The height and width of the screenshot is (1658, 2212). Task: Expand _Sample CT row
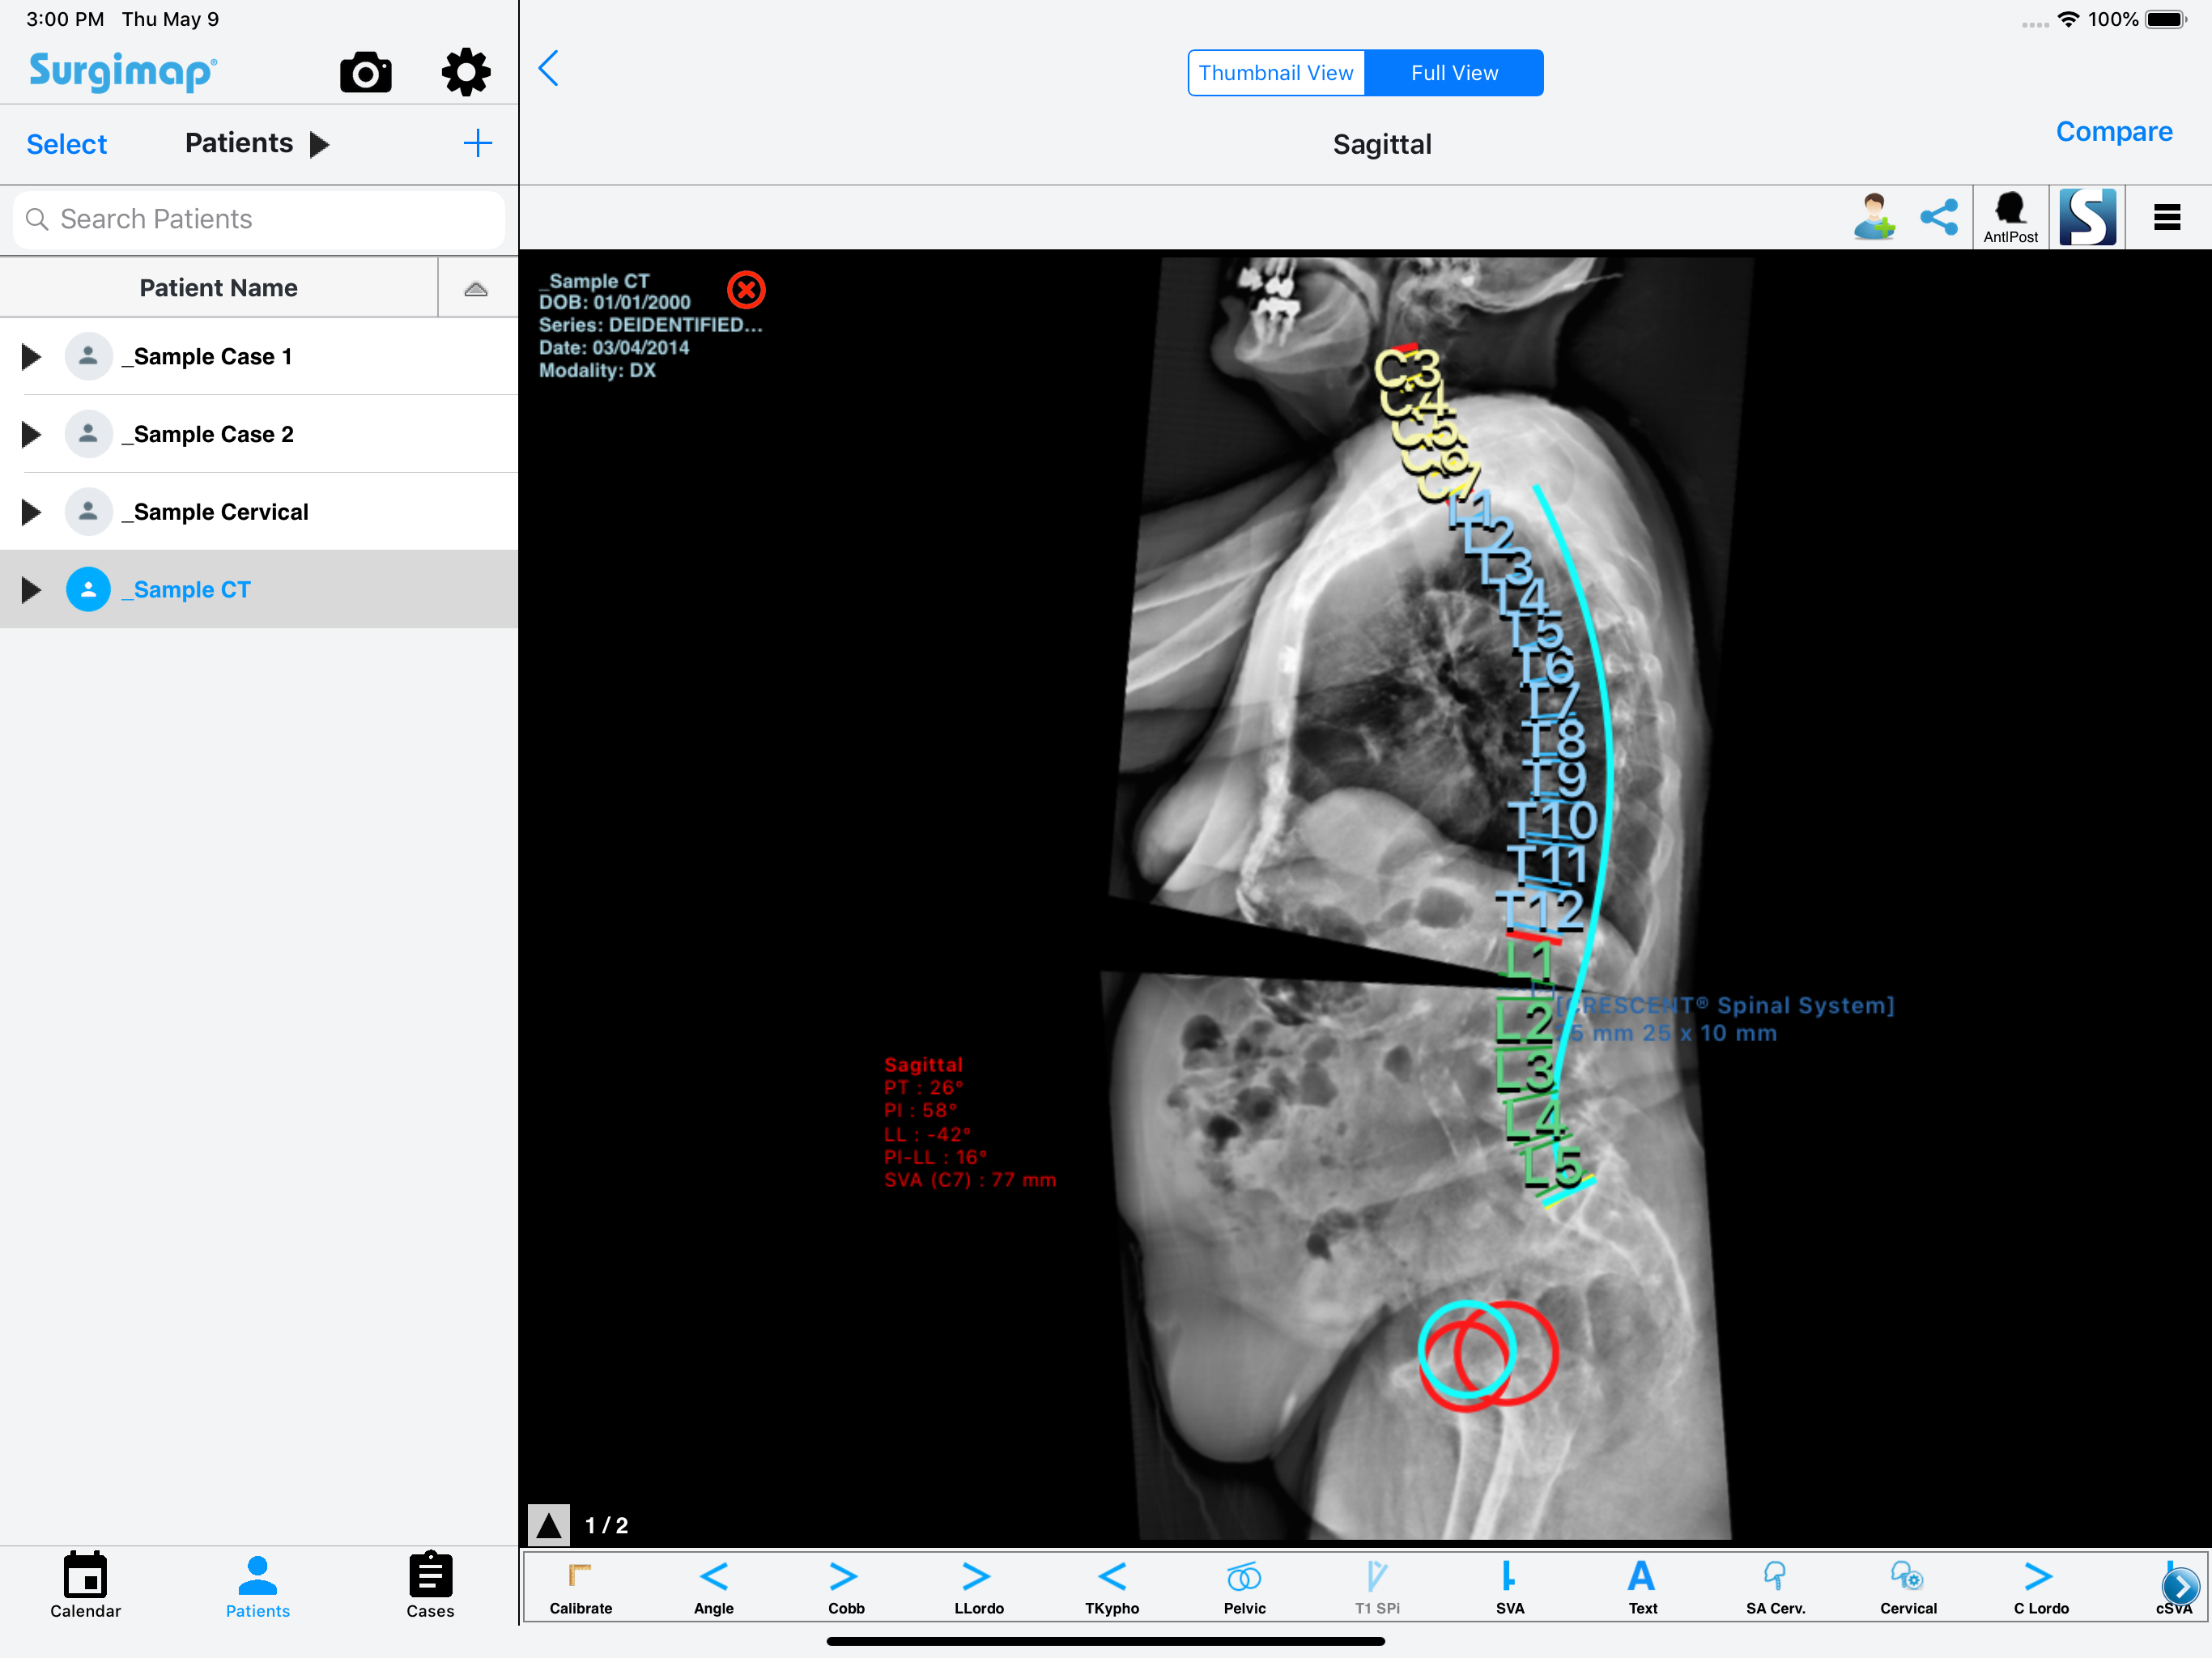point(31,590)
